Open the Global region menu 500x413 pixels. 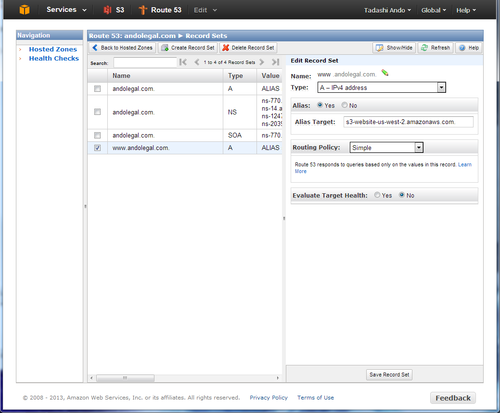point(433,10)
